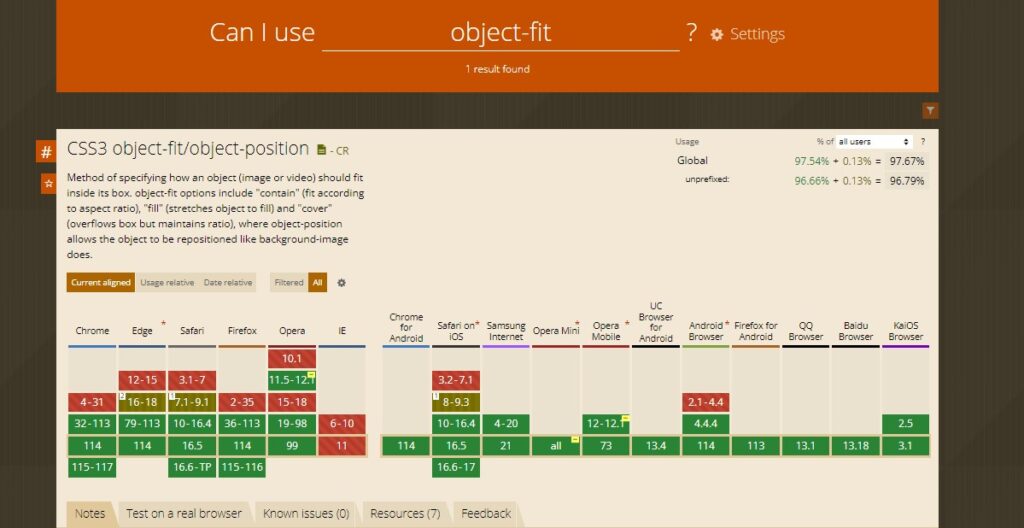Toggle Filtered browser view
Image resolution: width=1024 pixels, height=528 pixels.
(x=289, y=282)
